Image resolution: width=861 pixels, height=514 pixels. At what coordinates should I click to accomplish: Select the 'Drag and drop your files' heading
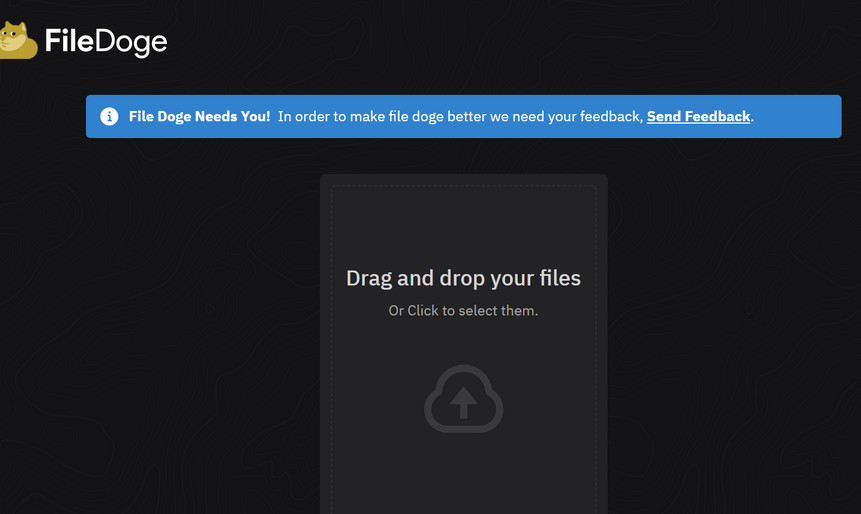pos(463,278)
